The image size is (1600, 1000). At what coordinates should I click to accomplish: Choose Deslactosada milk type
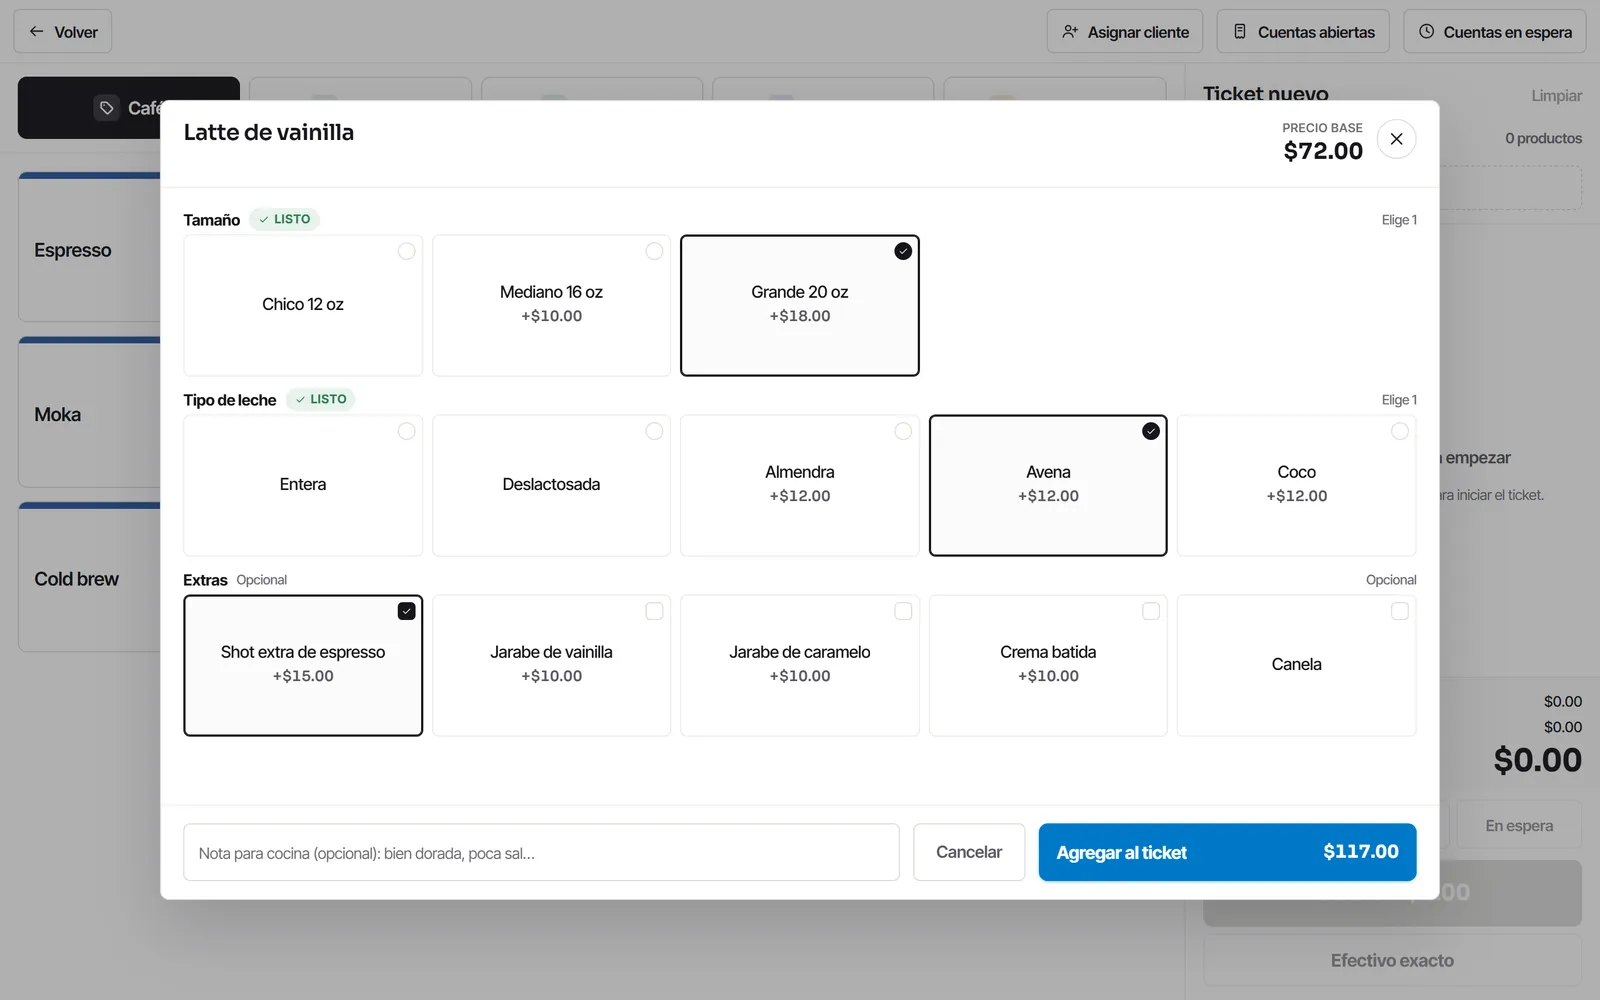pos(551,486)
